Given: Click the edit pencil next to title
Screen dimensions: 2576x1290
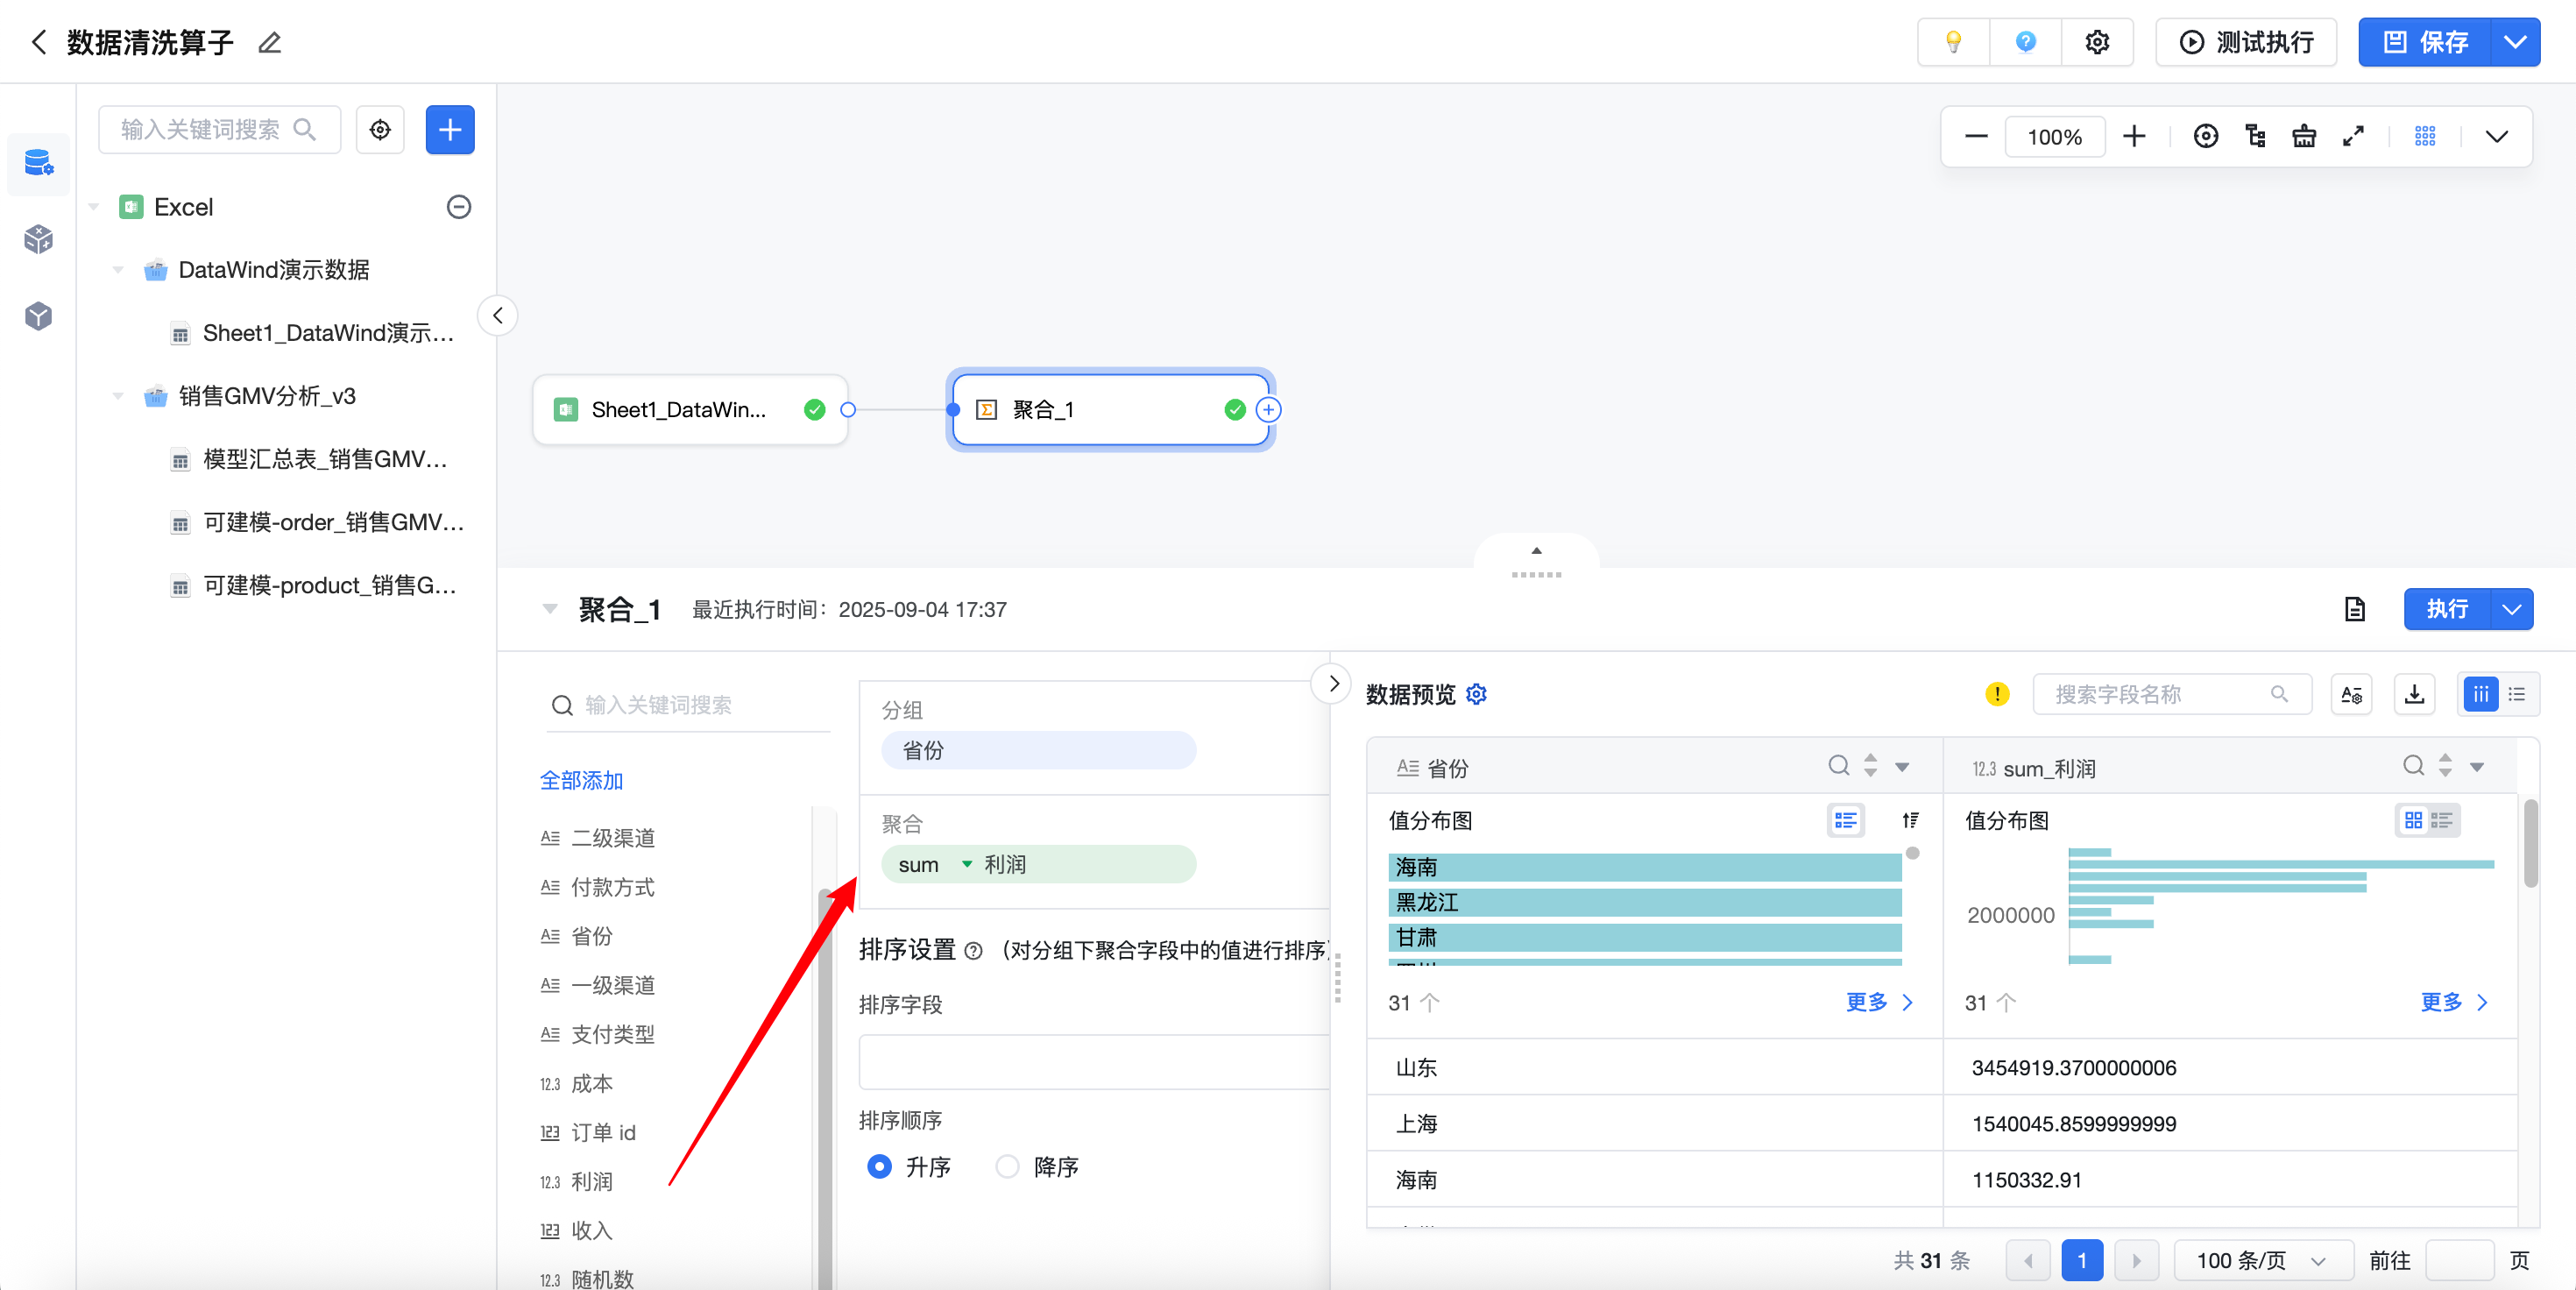Looking at the screenshot, I should [269, 43].
